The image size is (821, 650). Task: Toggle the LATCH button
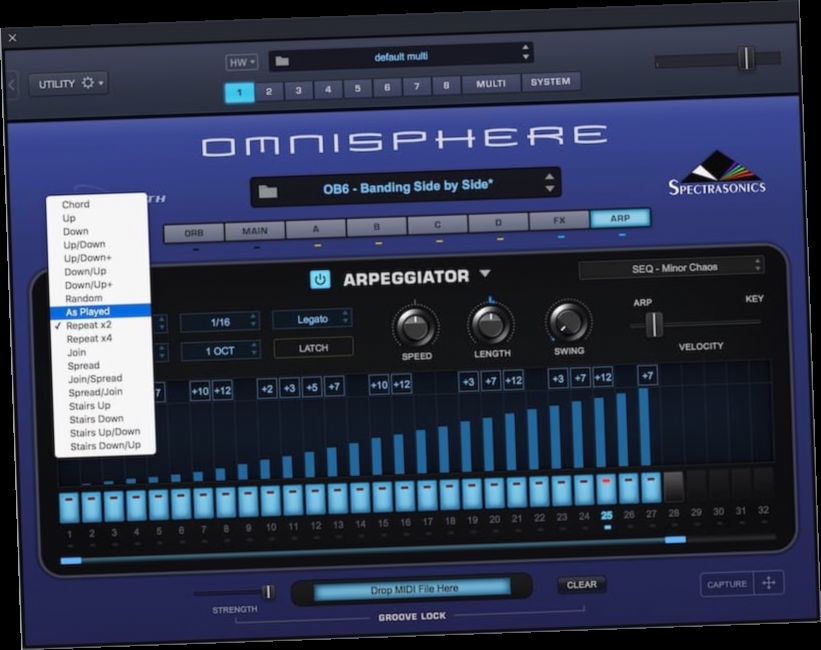313,348
